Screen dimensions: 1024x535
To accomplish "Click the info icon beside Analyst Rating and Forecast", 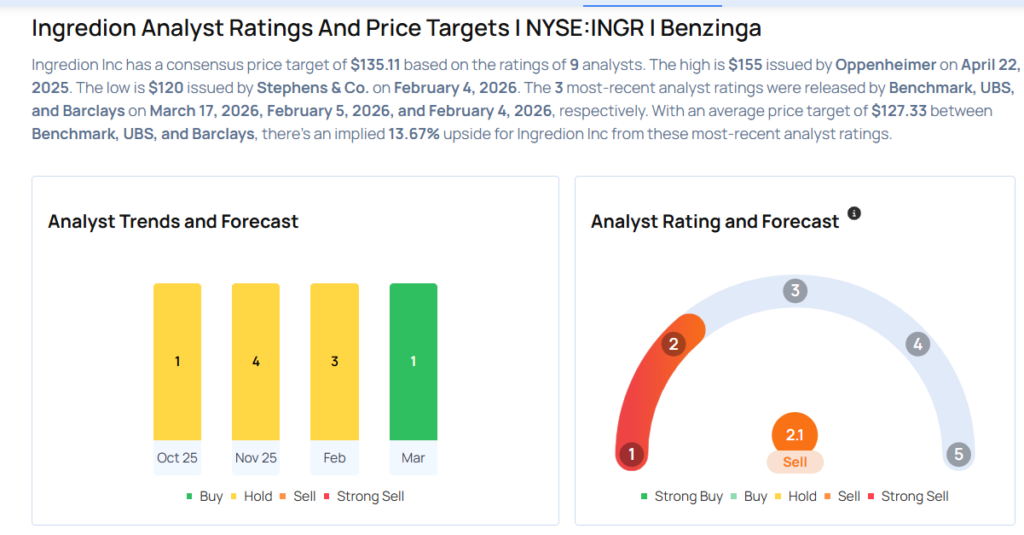I will tap(854, 214).
